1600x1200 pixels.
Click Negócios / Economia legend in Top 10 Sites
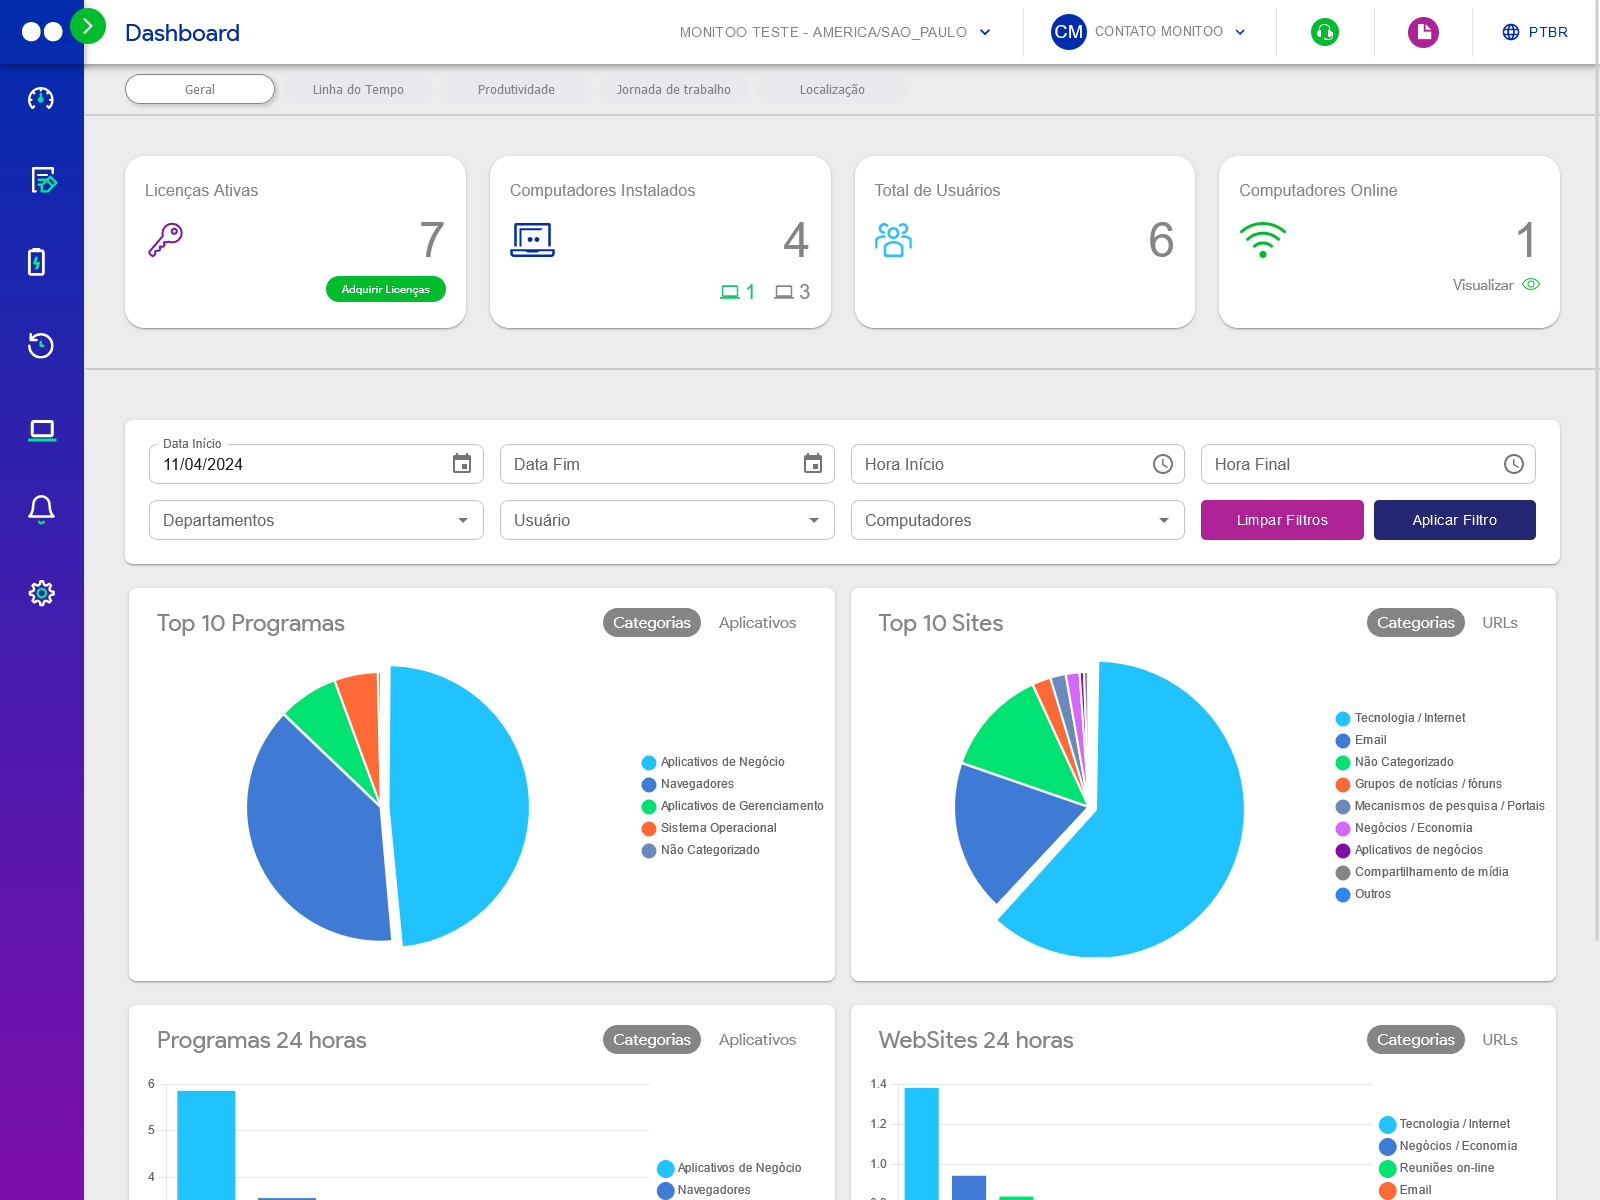1404,828
